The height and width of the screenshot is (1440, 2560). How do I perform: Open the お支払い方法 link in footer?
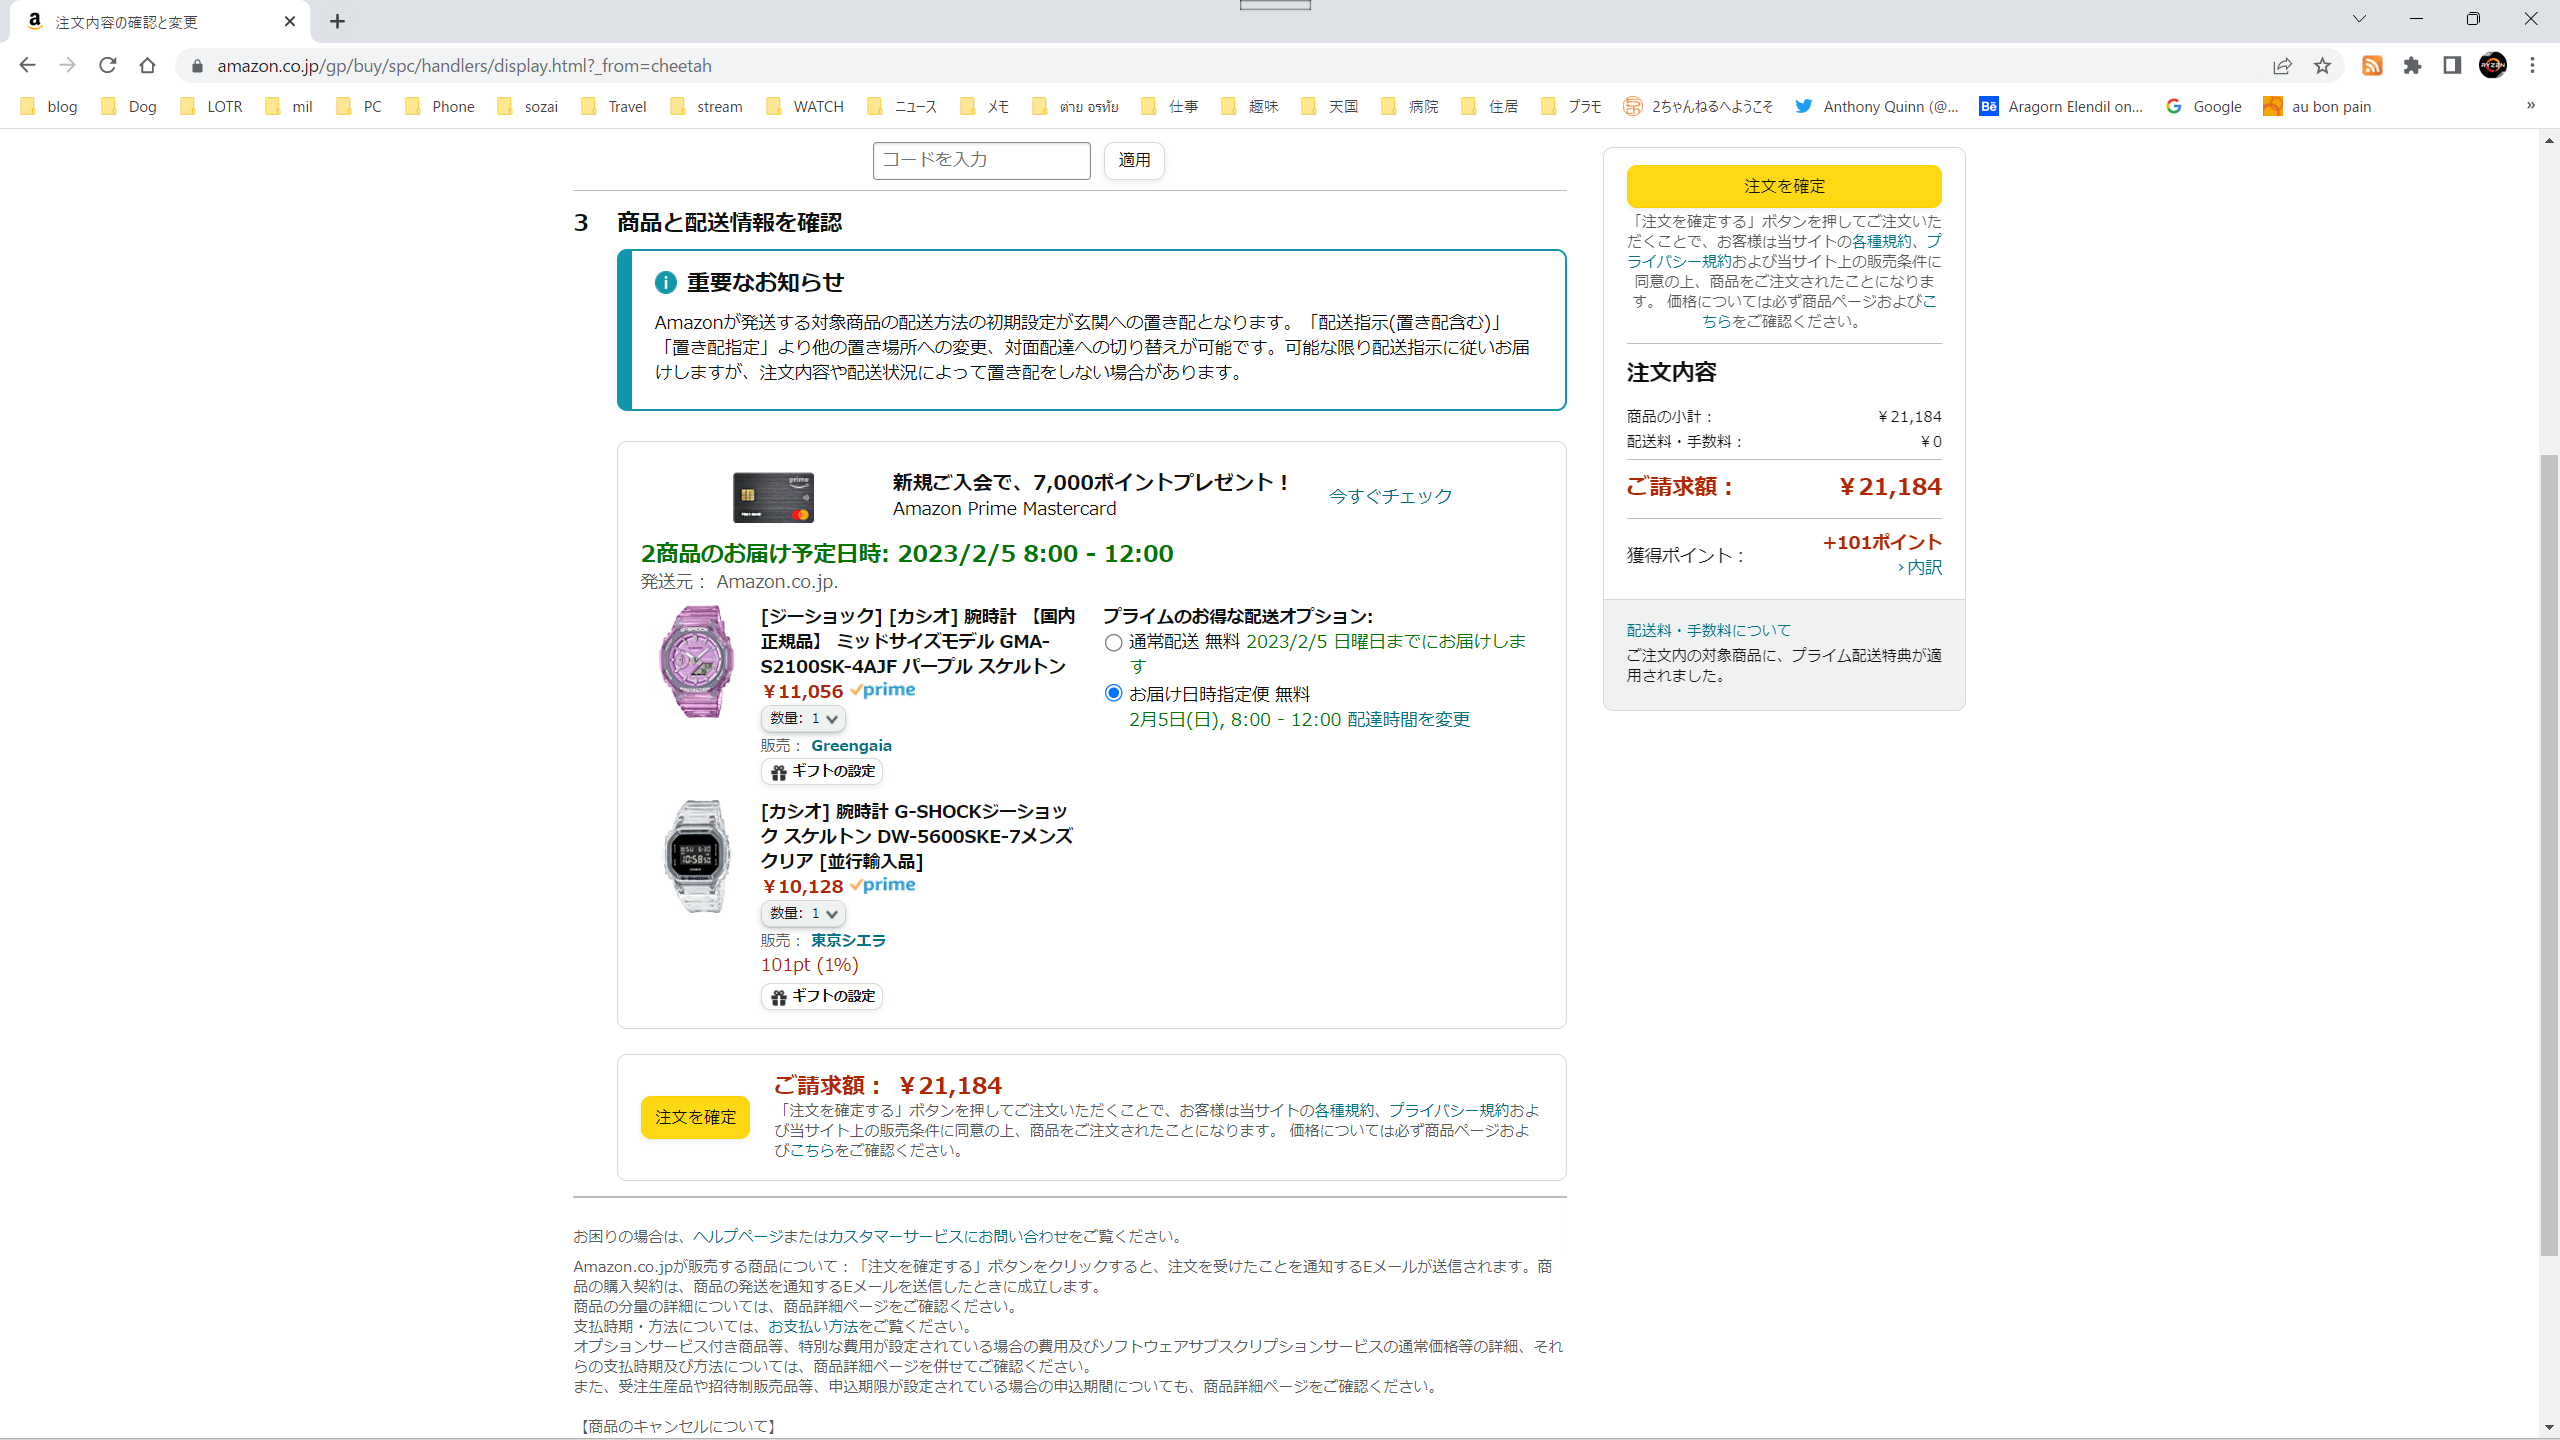point(813,1326)
